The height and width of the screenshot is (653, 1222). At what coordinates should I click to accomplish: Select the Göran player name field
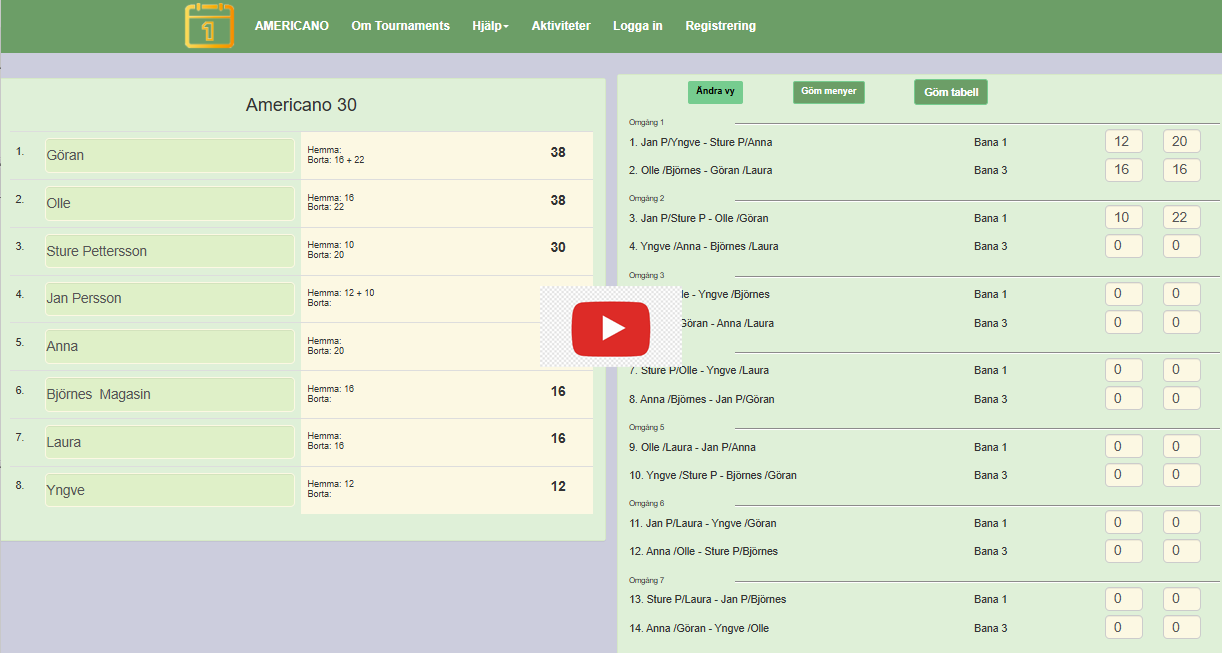169,155
